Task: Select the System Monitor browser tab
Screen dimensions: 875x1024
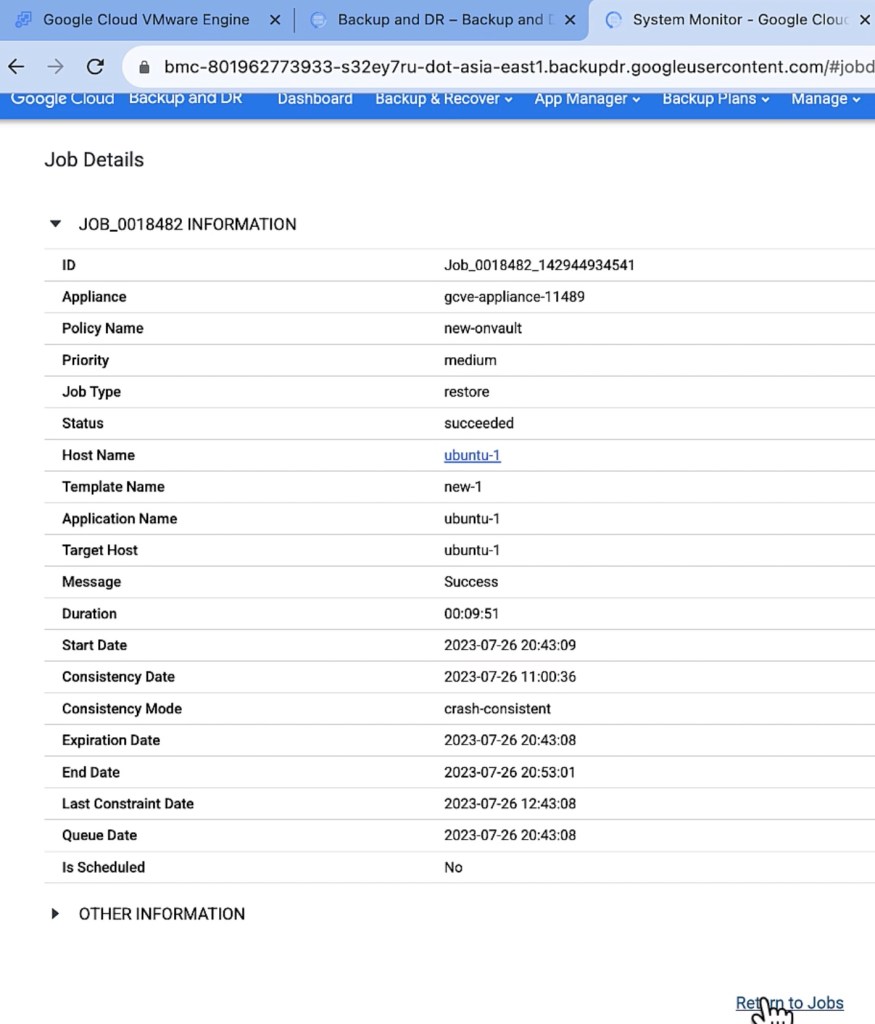Action: tap(735, 20)
